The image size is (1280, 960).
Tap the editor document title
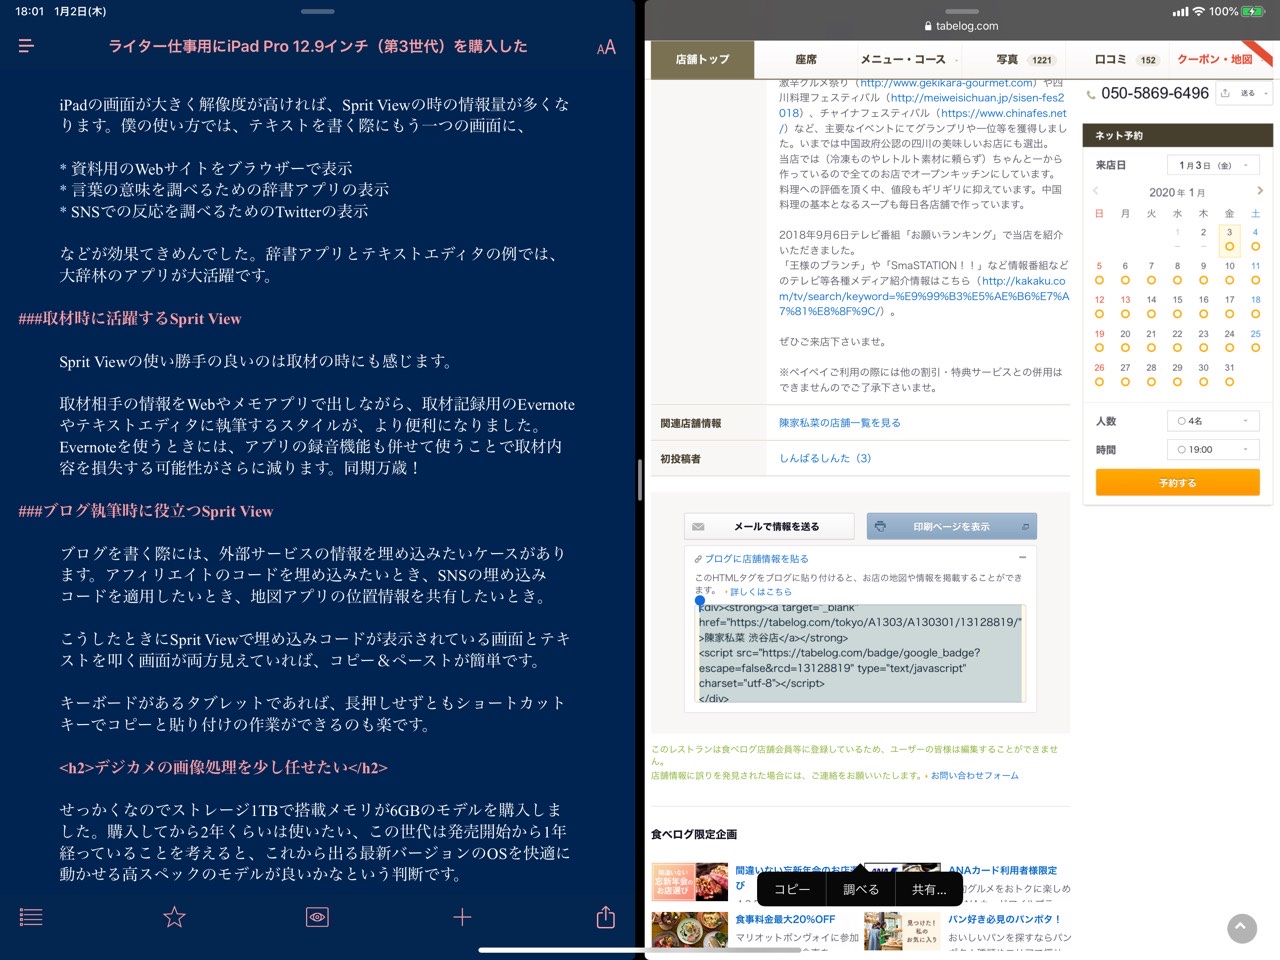point(318,46)
